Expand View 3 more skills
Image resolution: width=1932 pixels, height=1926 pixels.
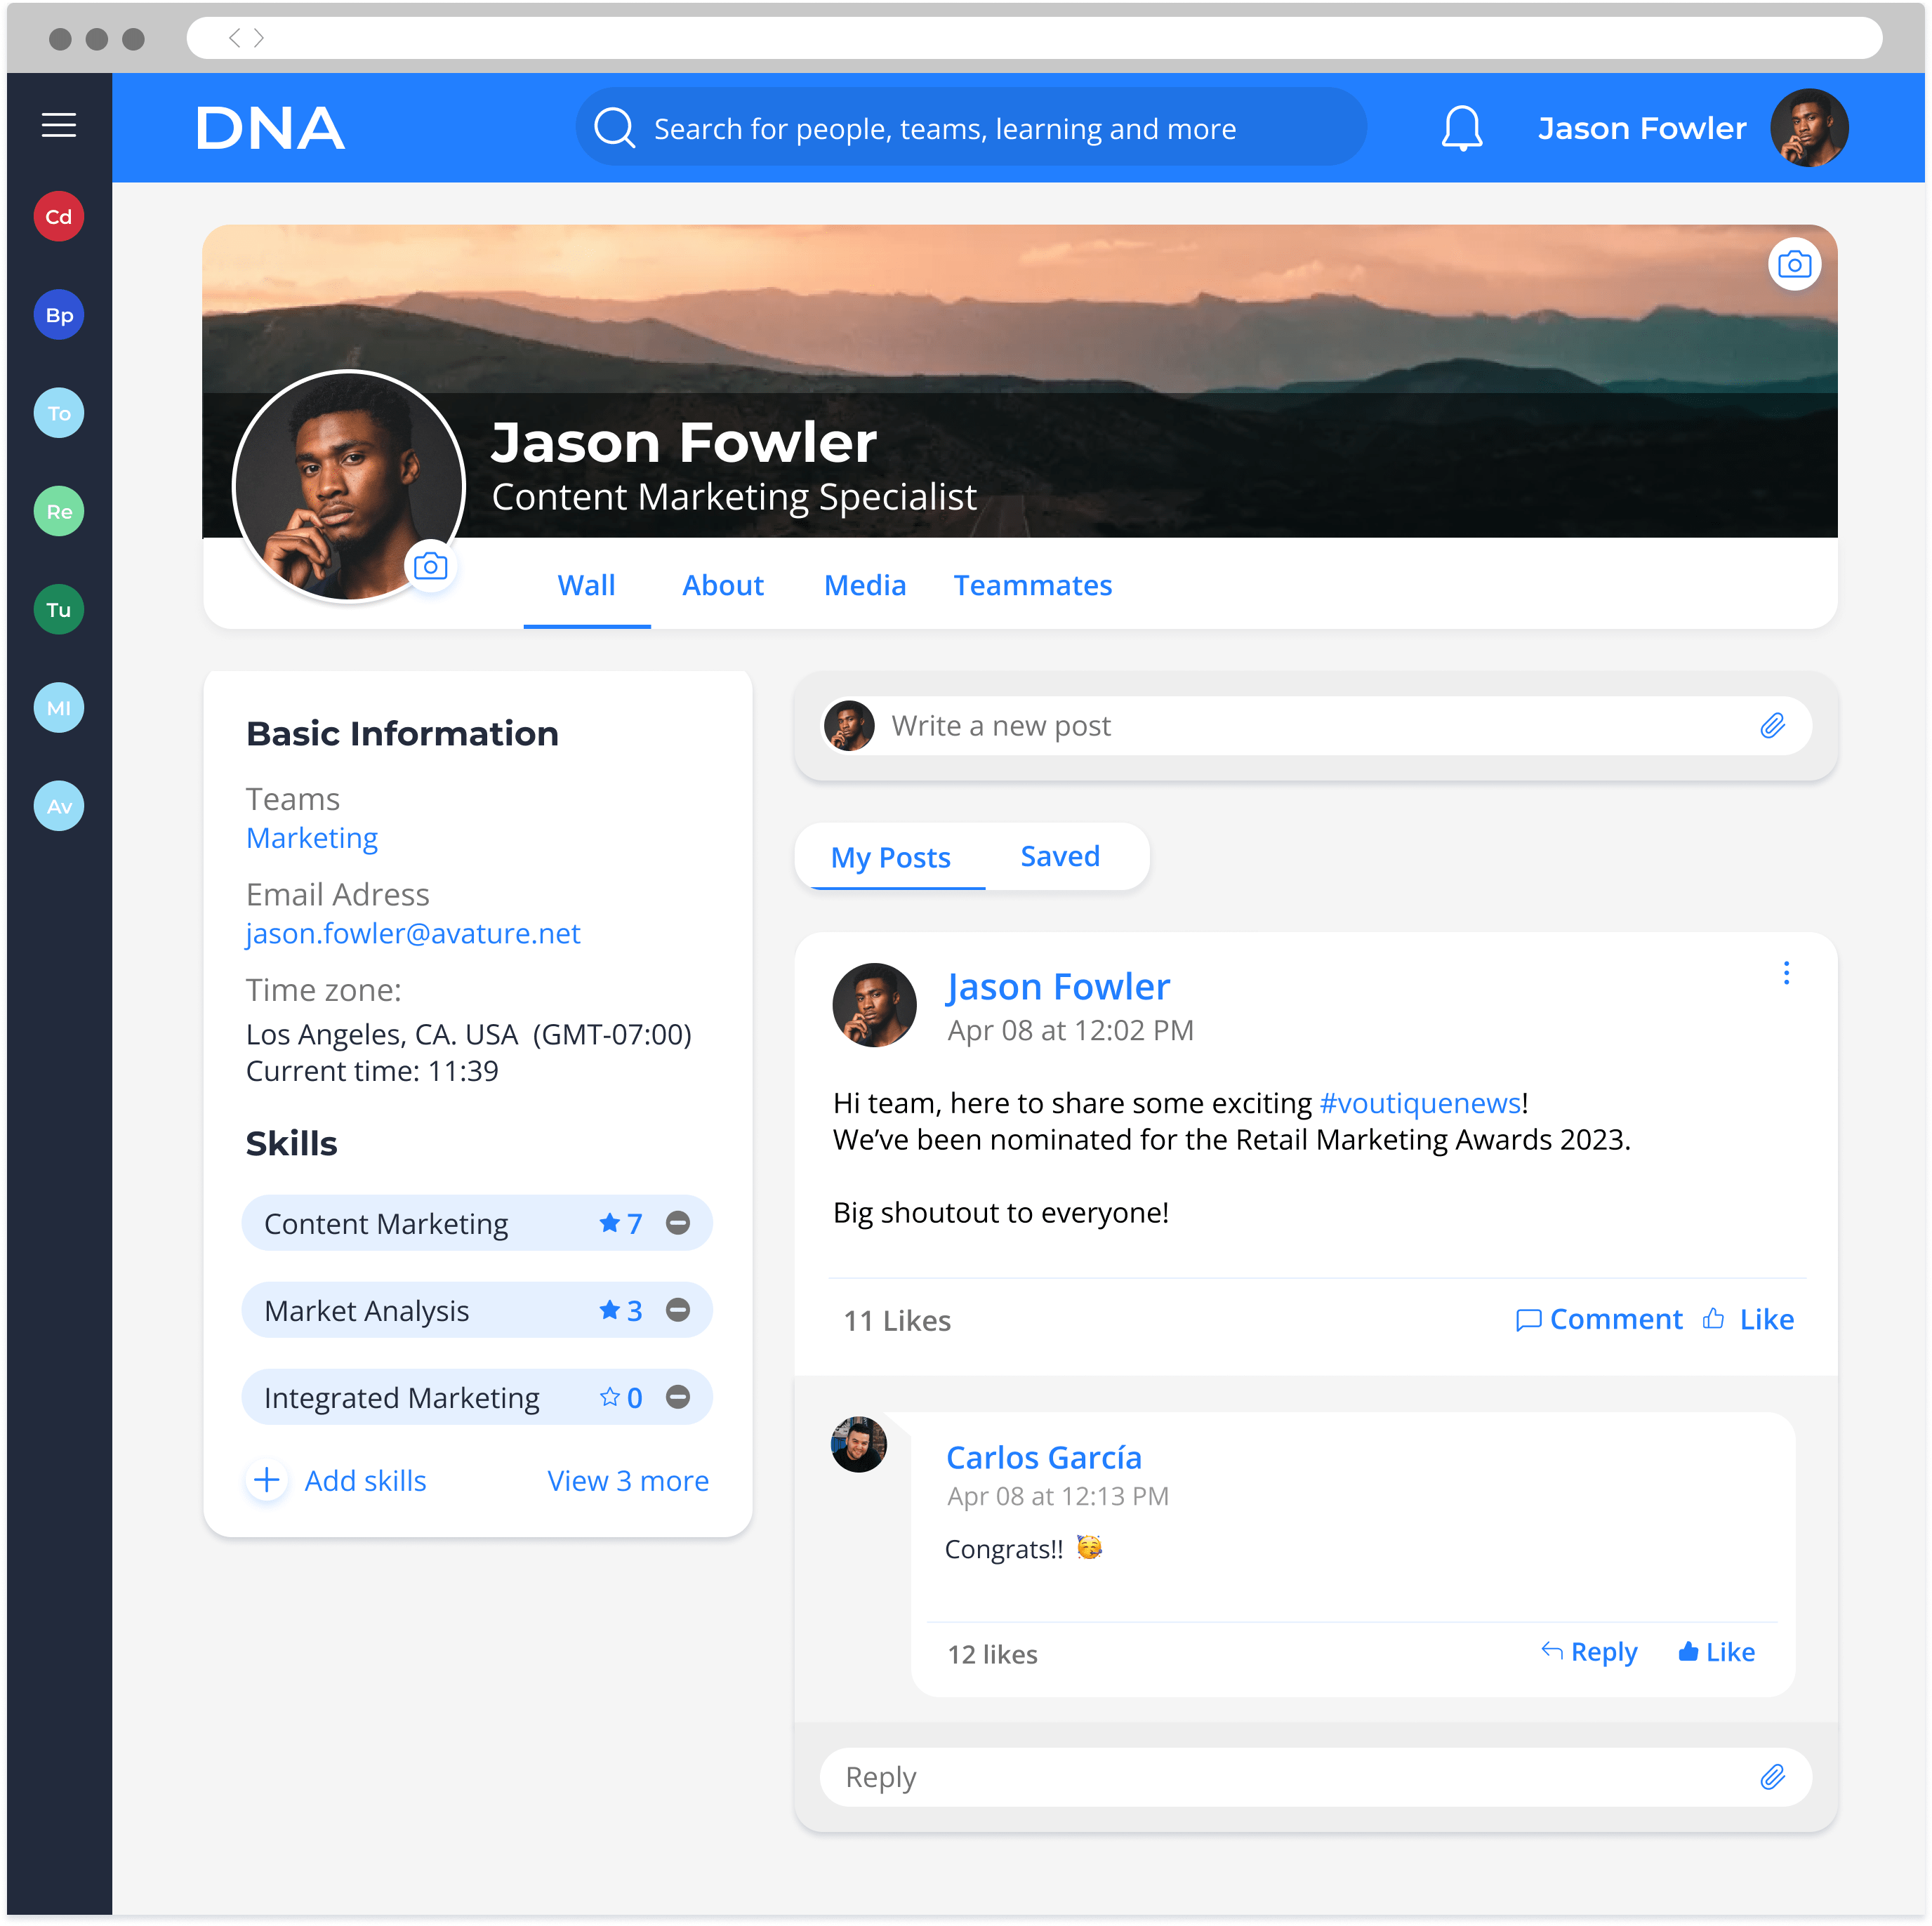point(628,1480)
